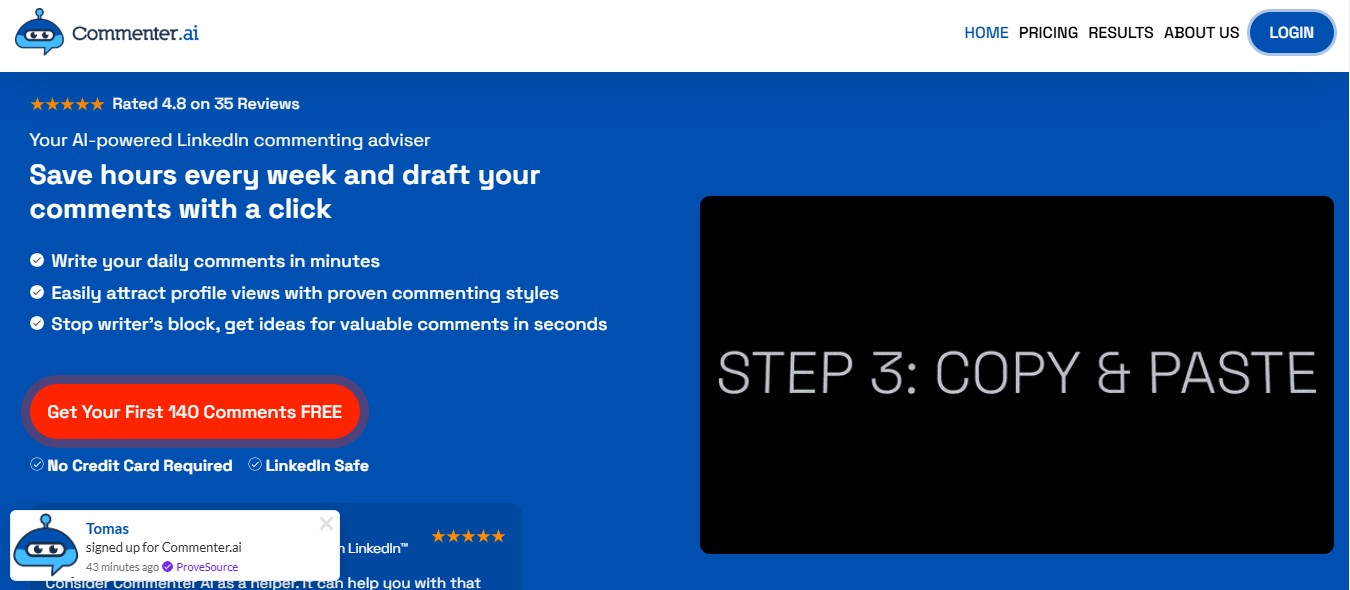1350x590 pixels.
Task: Click the LOGIN button
Action: [1291, 32]
